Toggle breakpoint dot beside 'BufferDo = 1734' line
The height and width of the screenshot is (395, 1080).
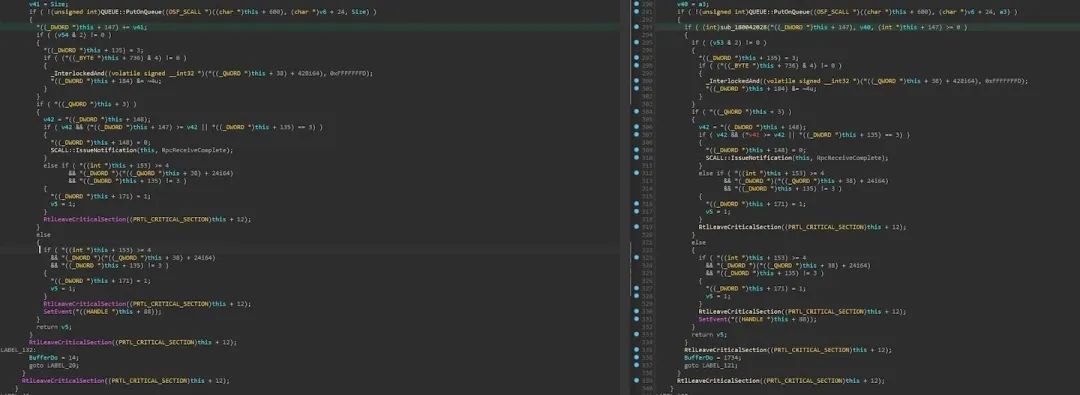point(636,358)
